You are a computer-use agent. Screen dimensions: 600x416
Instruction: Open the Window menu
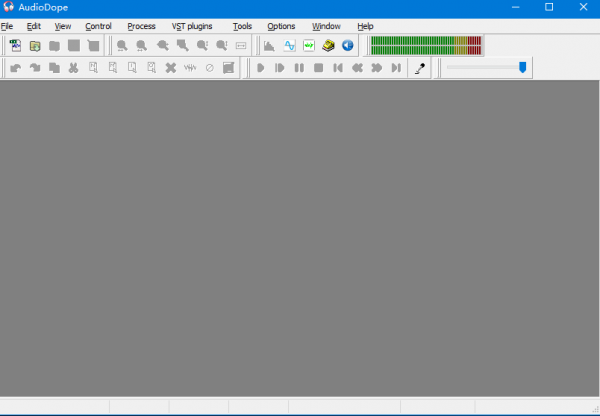click(326, 26)
